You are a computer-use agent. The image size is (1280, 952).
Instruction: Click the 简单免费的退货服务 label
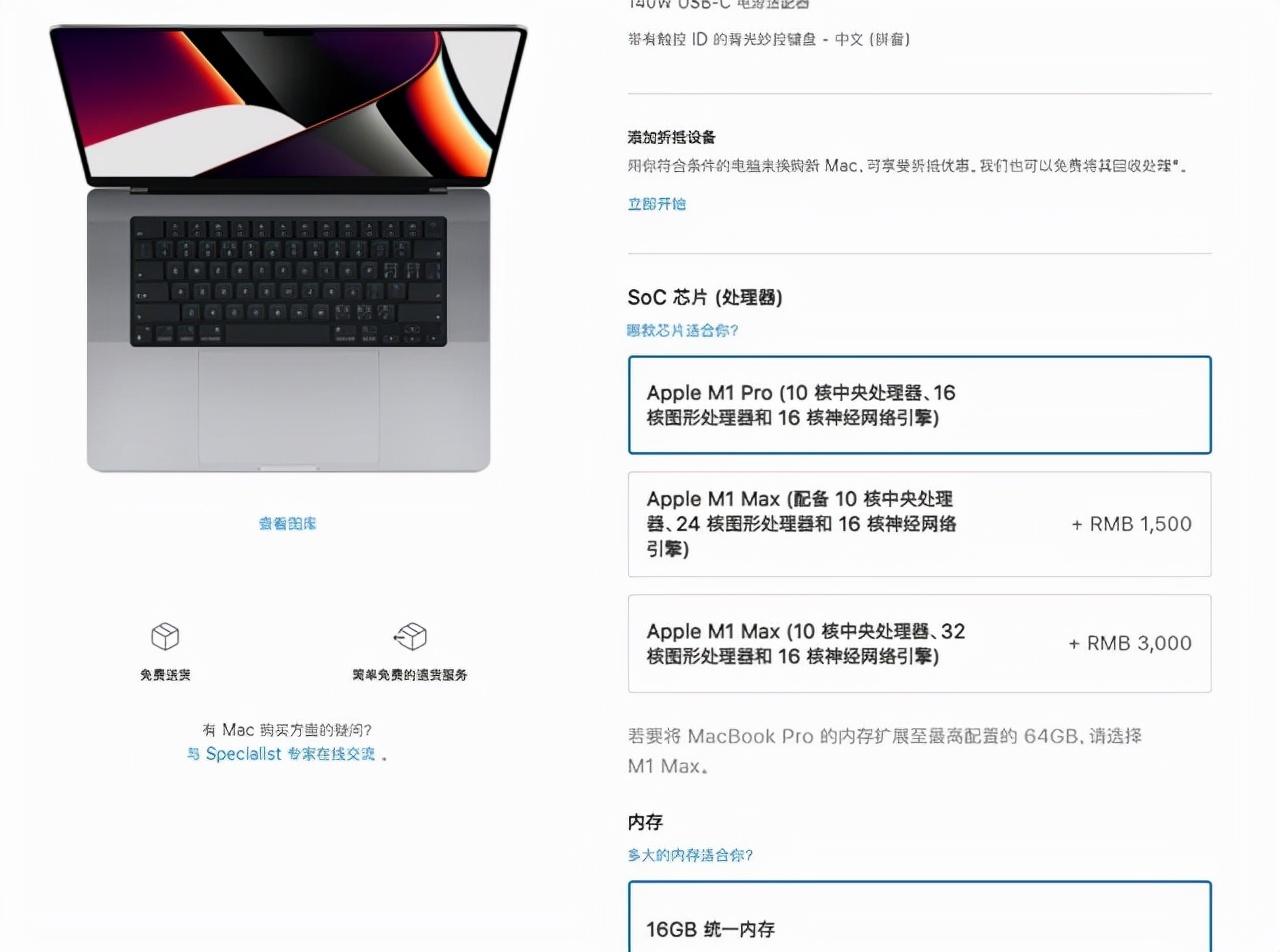pos(410,675)
